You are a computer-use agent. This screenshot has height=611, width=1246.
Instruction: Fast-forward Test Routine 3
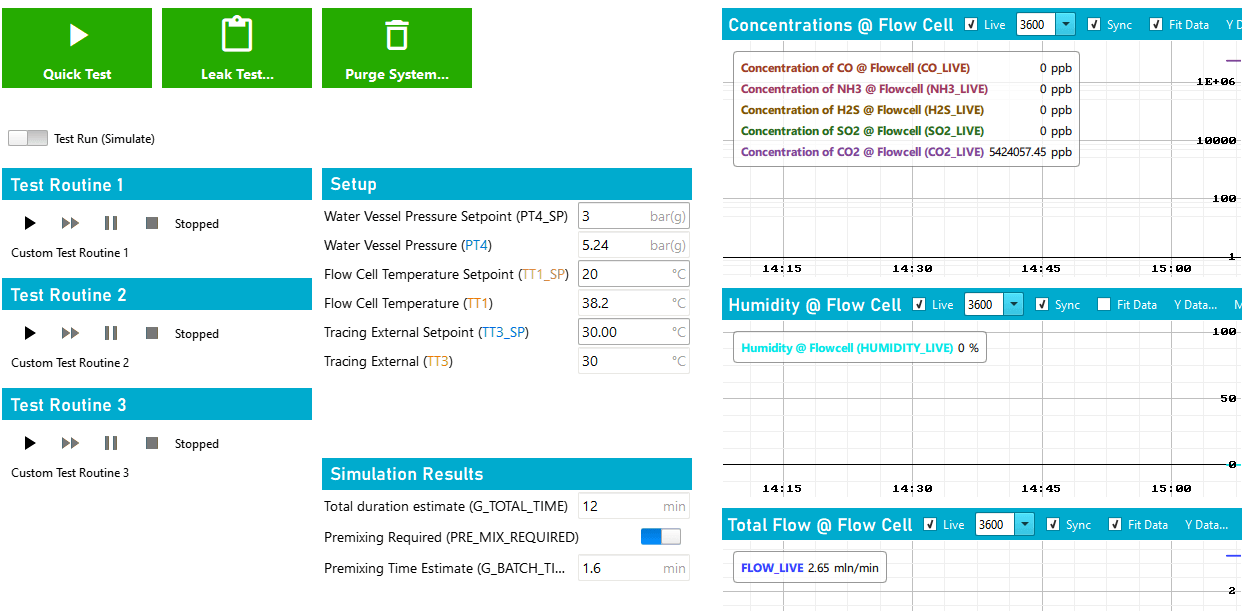point(70,443)
